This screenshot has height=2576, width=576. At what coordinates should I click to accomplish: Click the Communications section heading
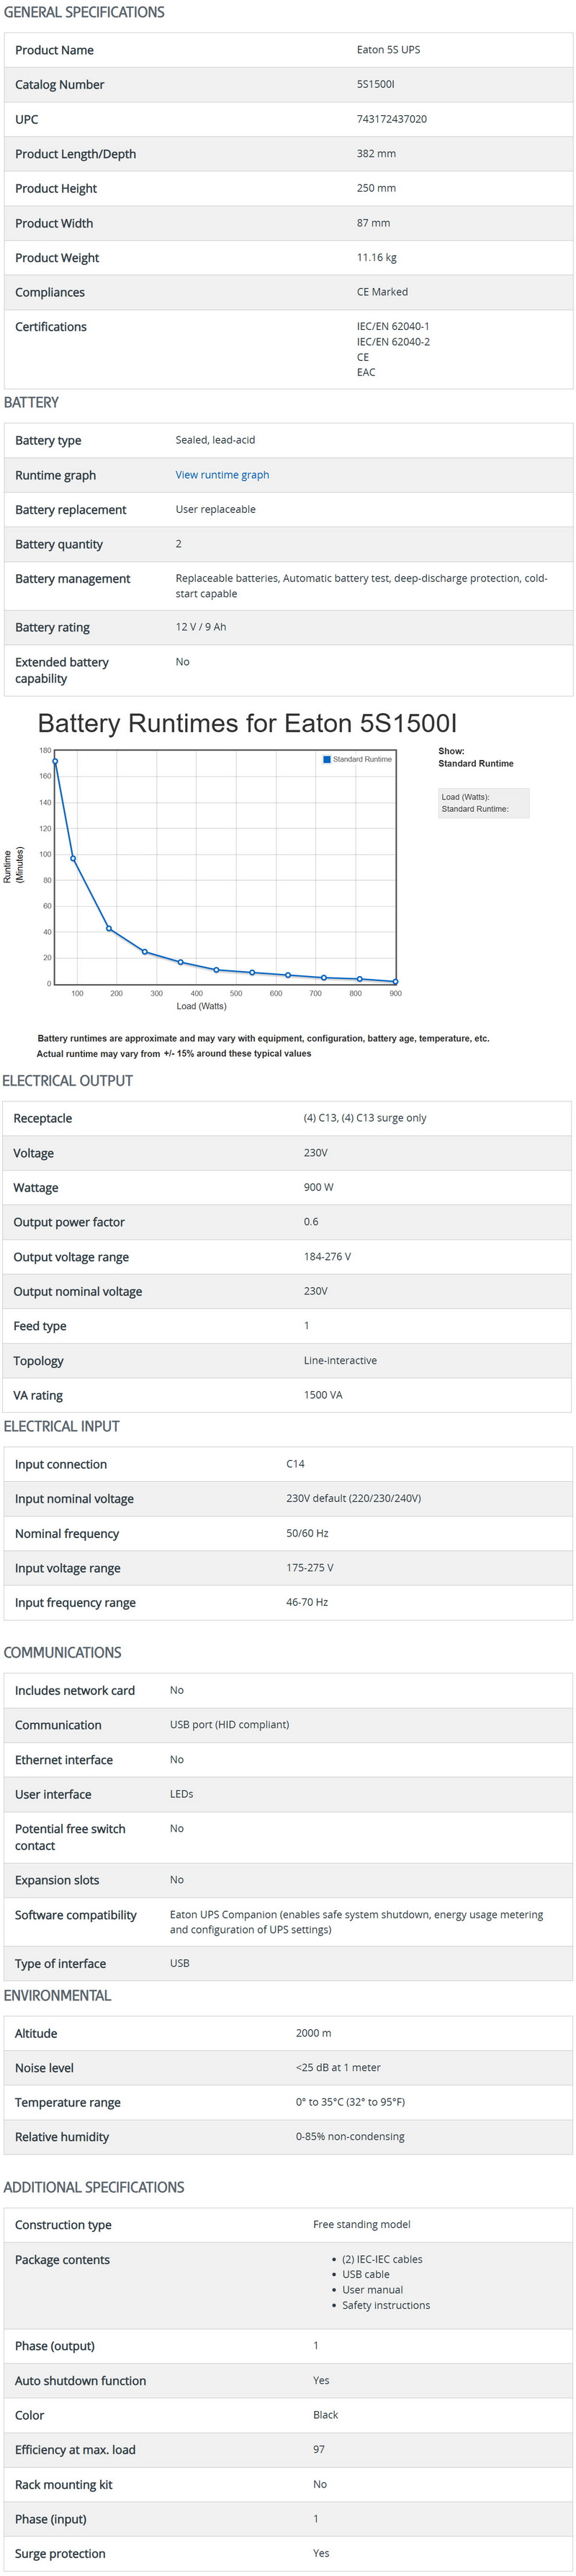tap(62, 1653)
